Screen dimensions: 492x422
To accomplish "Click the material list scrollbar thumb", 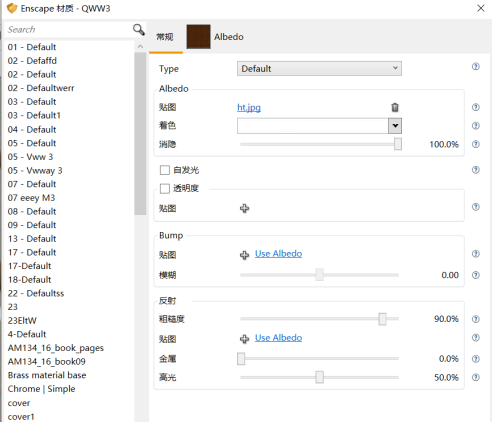I will [140, 134].
